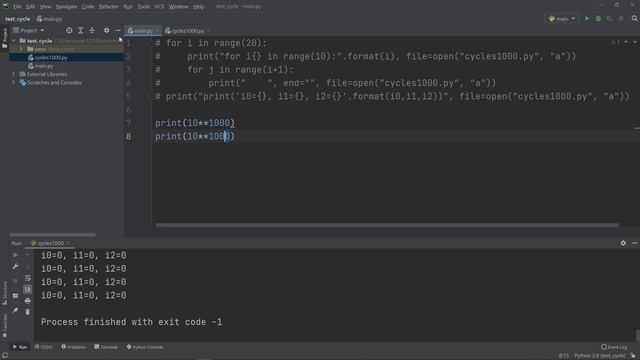The width and height of the screenshot is (640, 360).
Task: Open the main run configuration dropdown
Action: point(562,19)
